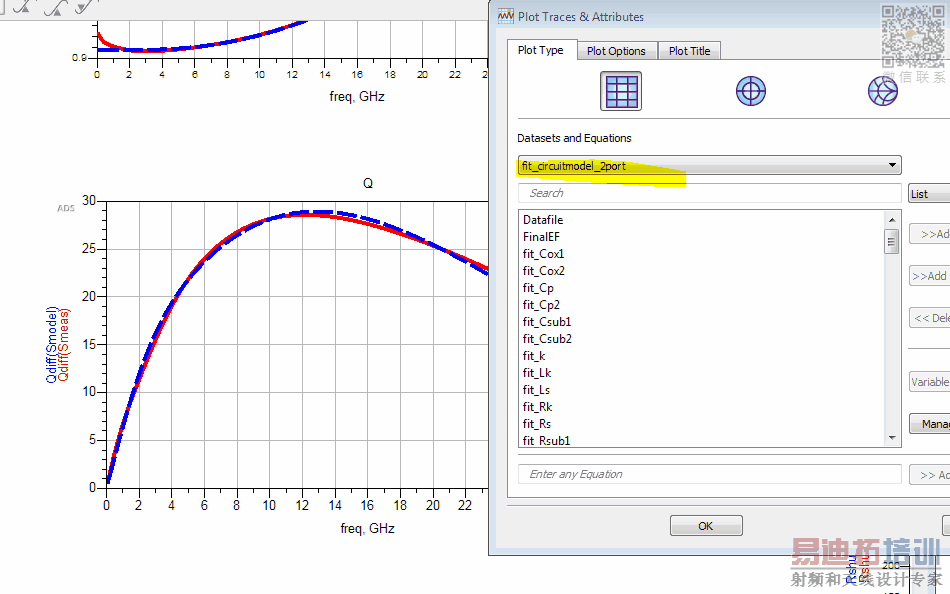950x594 pixels.
Task: Select the polar plot type icon
Action: pyautogui.click(x=751, y=92)
